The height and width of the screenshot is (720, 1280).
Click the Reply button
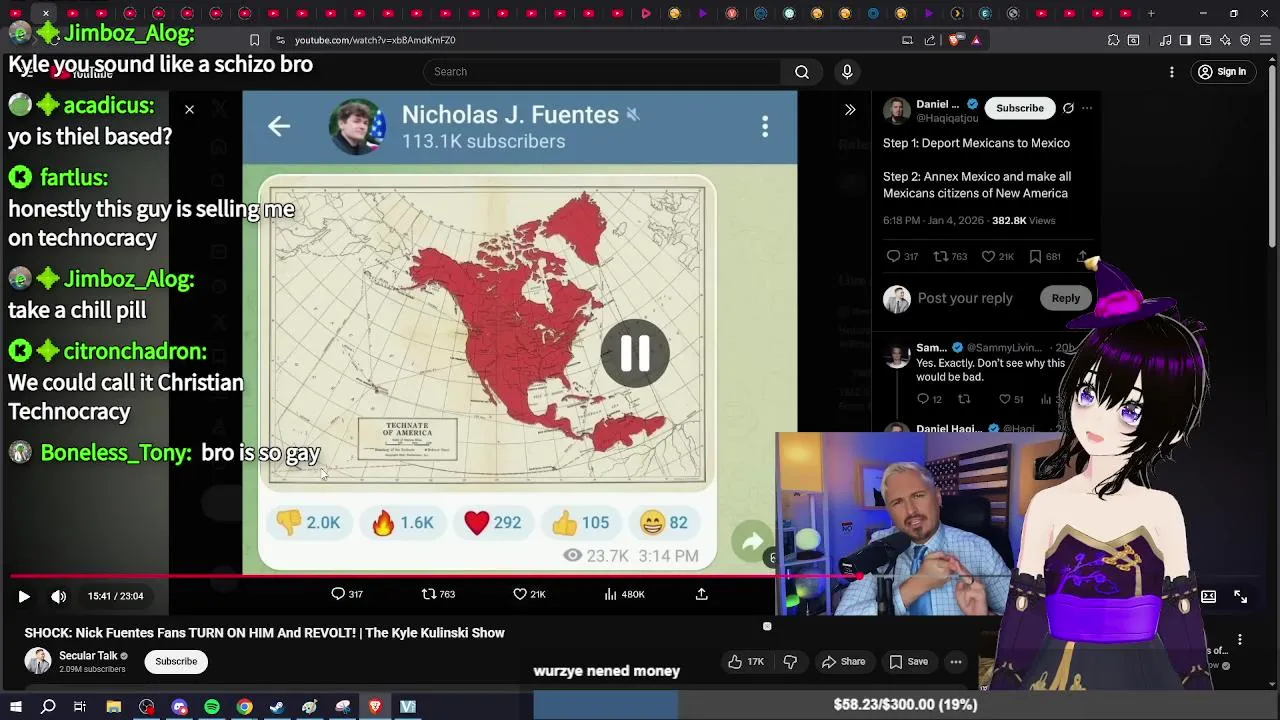pos(1066,298)
